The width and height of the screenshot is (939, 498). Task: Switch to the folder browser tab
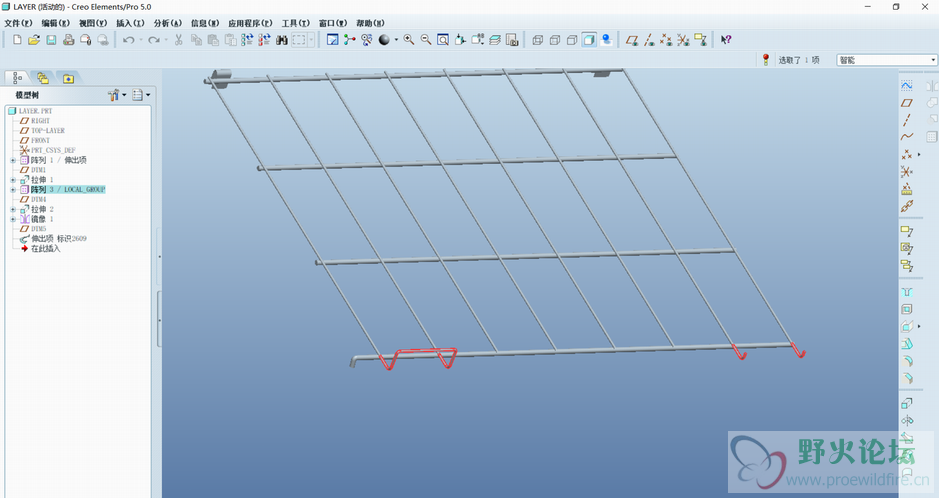[x=43, y=78]
